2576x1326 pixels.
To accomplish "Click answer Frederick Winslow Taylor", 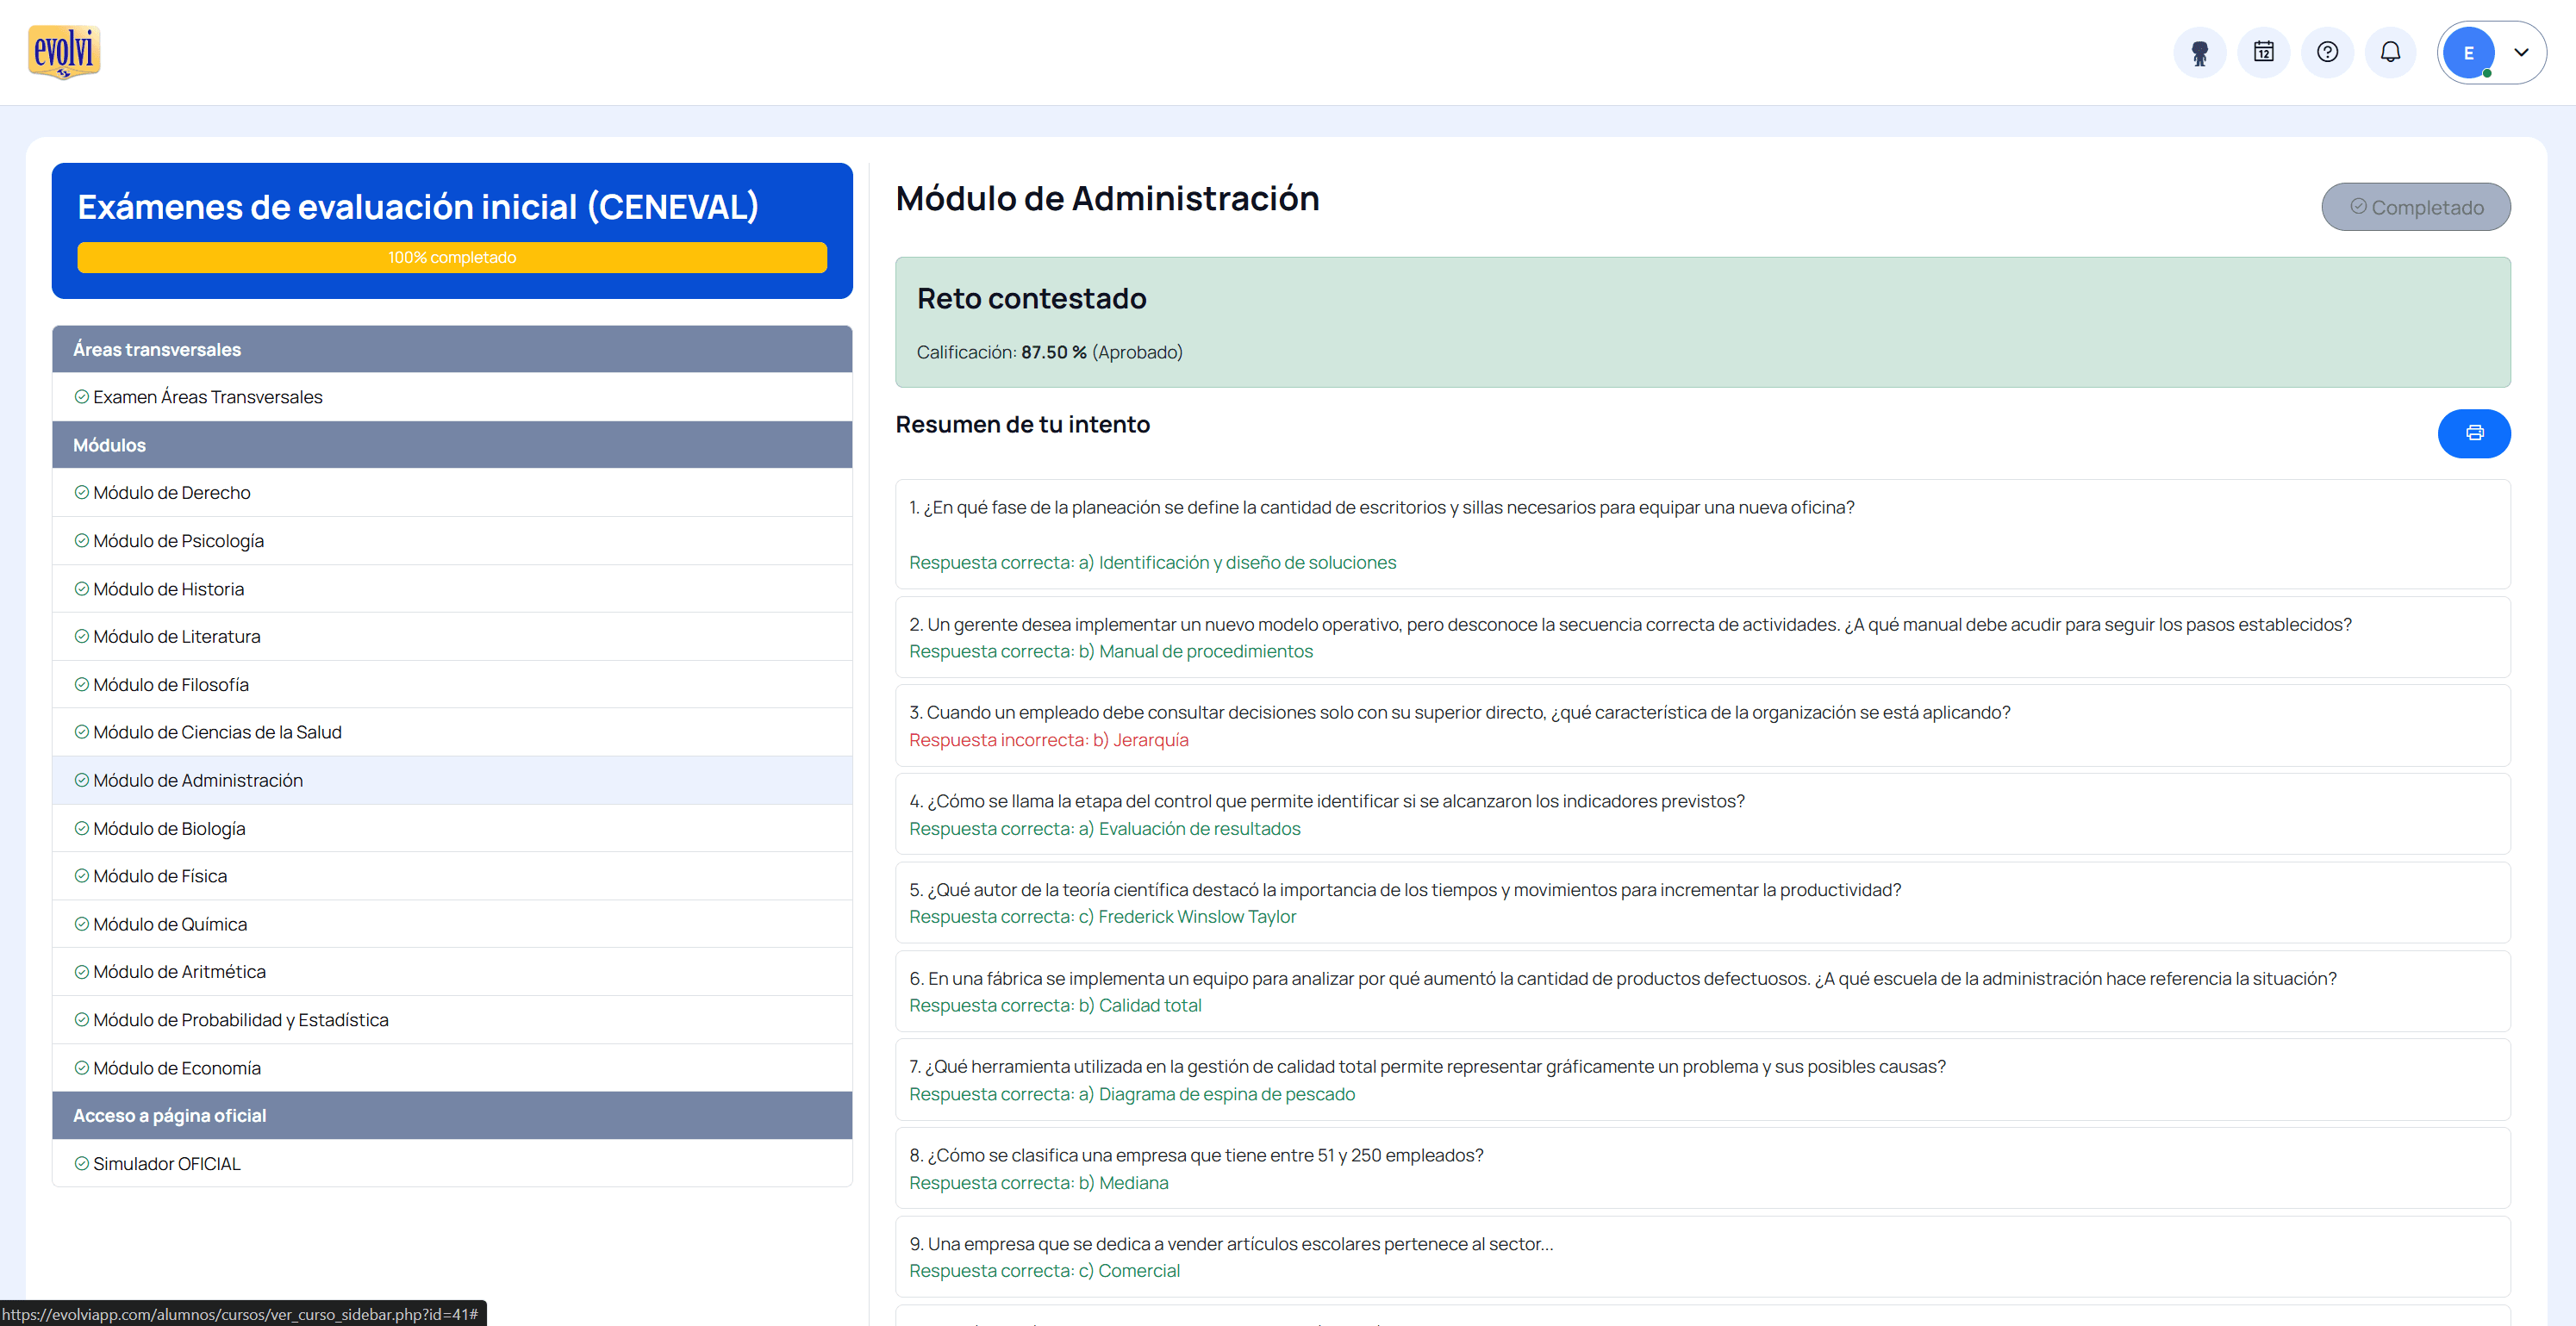I will coord(1102,917).
